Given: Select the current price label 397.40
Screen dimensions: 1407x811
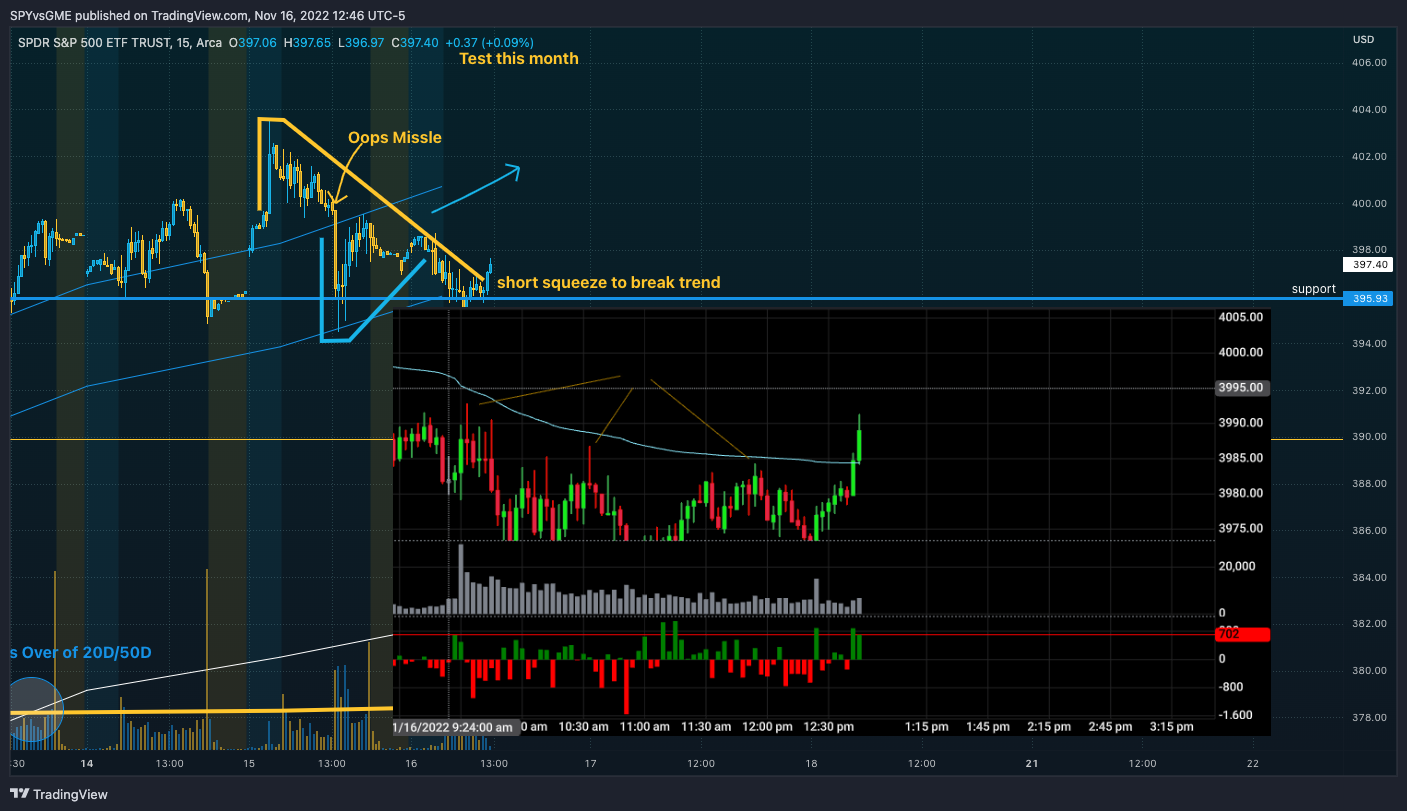Looking at the screenshot, I should [1367, 265].
